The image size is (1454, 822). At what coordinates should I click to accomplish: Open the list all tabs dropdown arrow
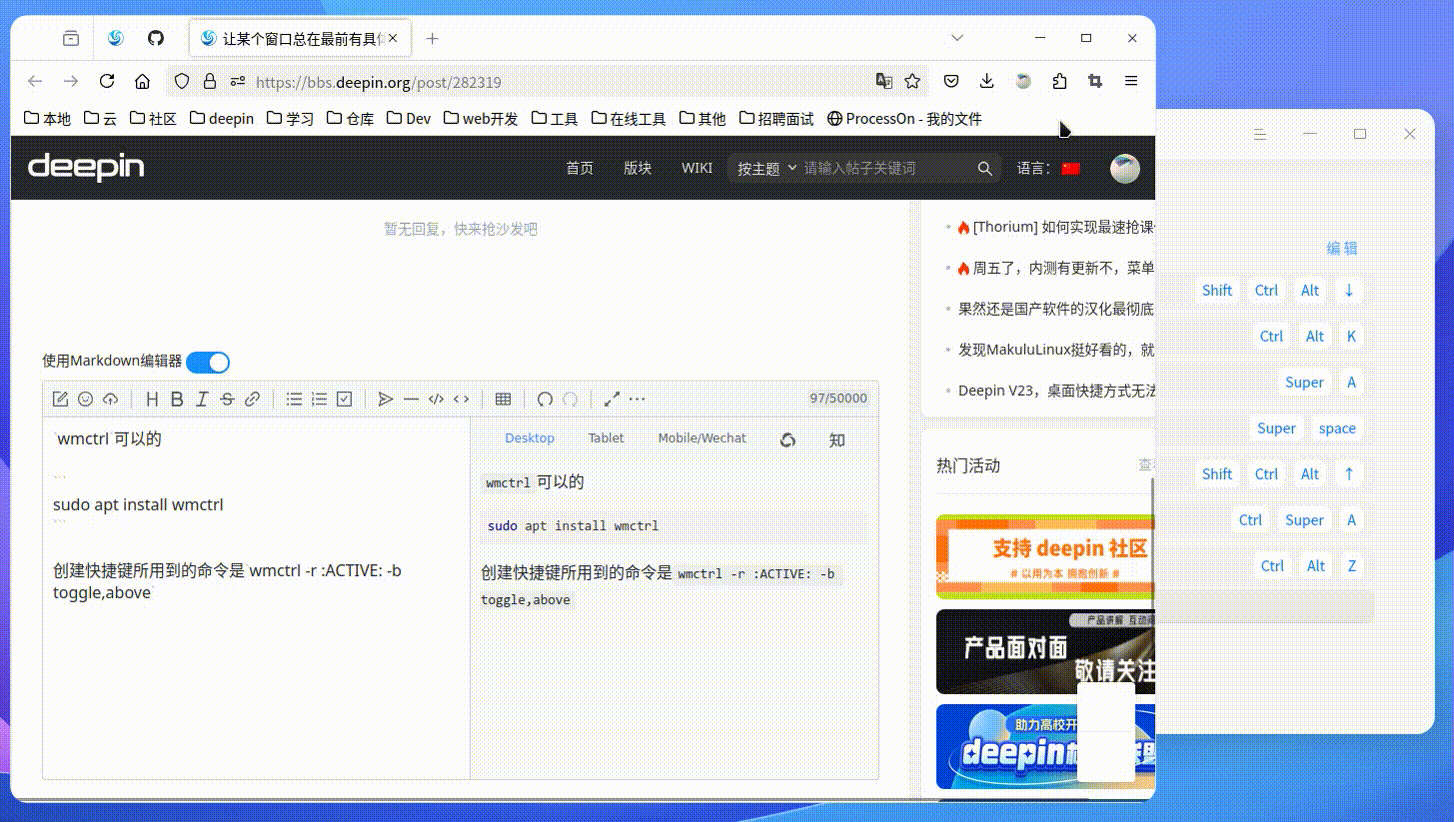click(957, 38)
